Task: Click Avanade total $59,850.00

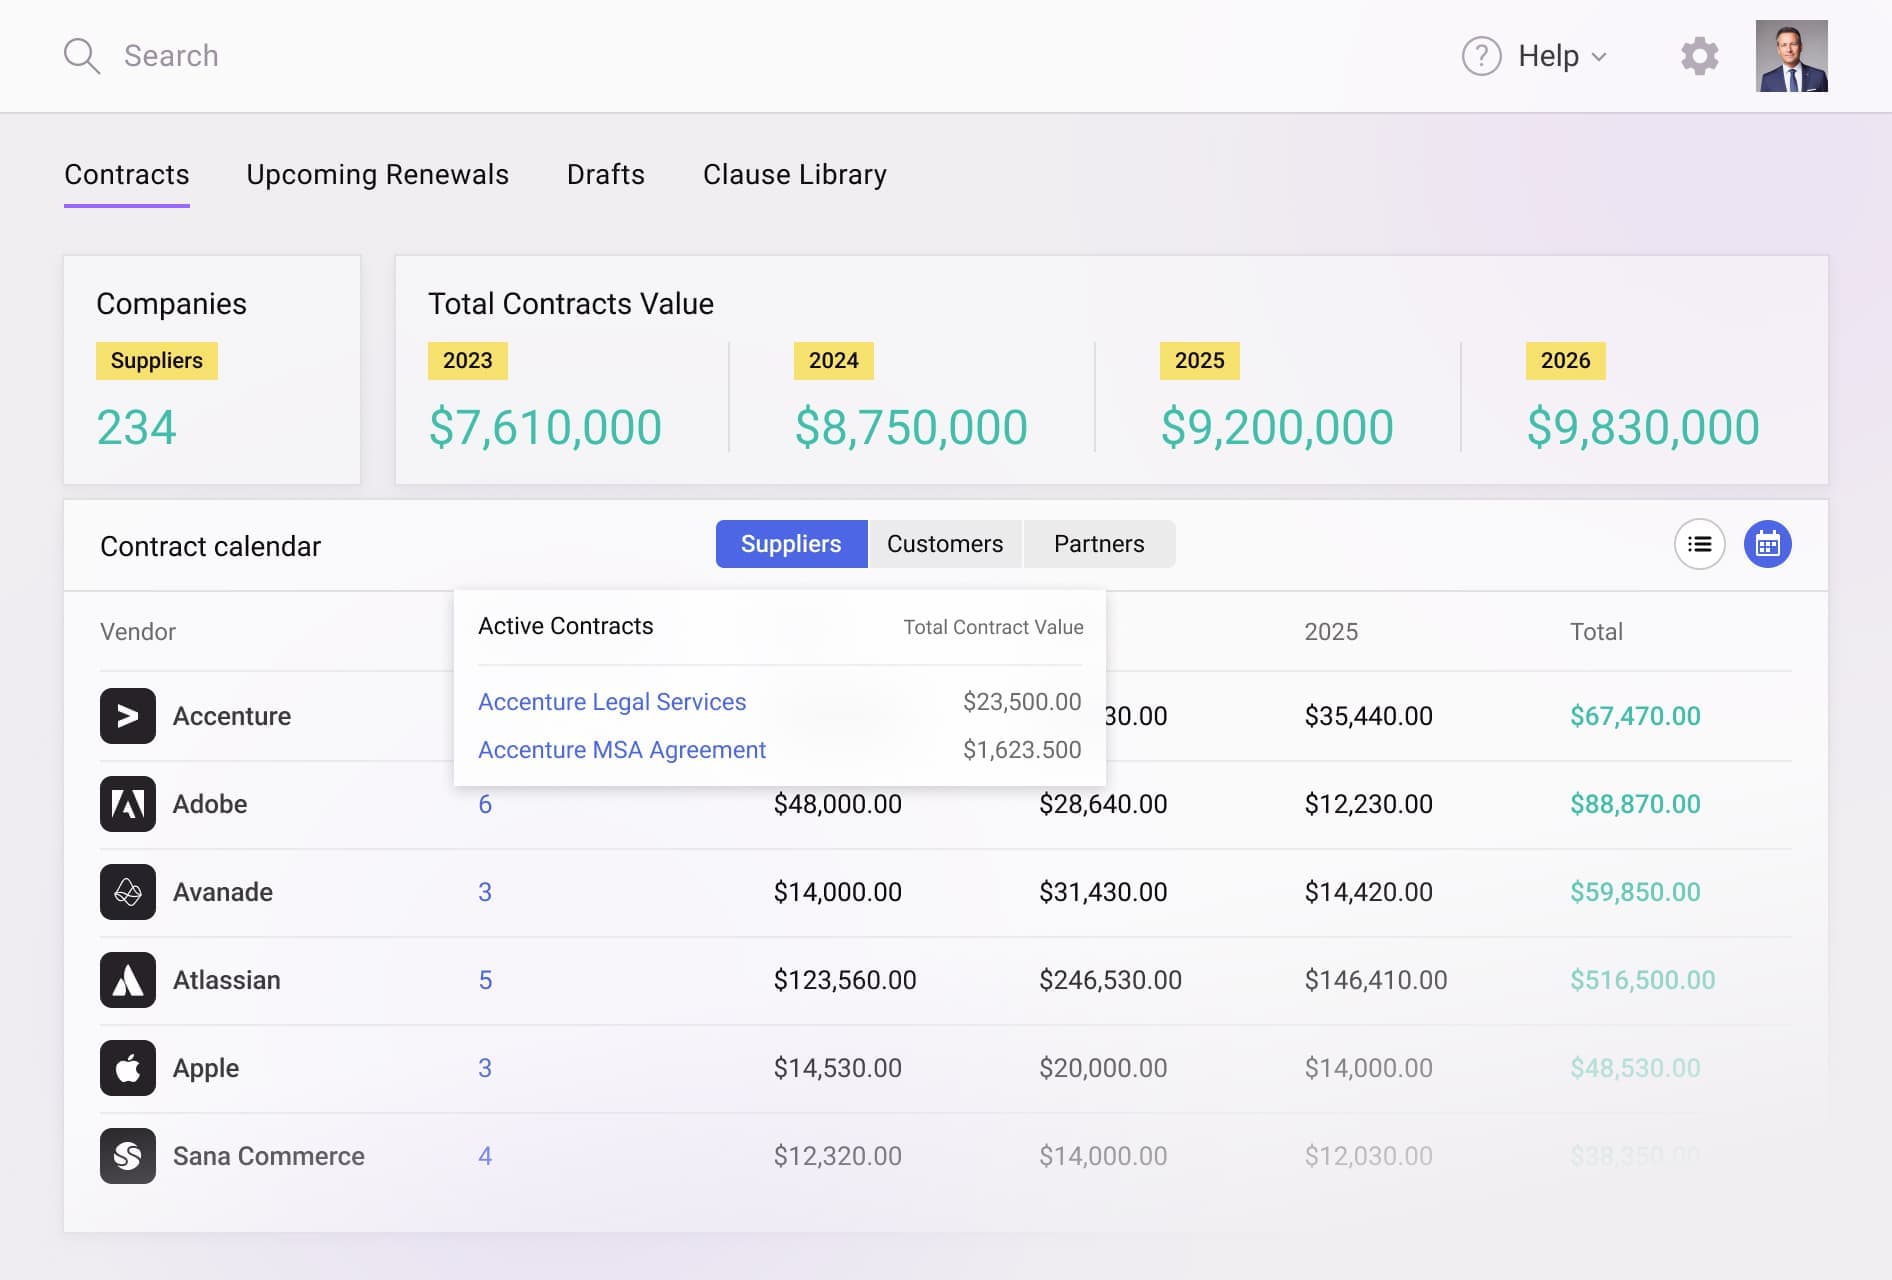Action: [x=1635, y=892]
